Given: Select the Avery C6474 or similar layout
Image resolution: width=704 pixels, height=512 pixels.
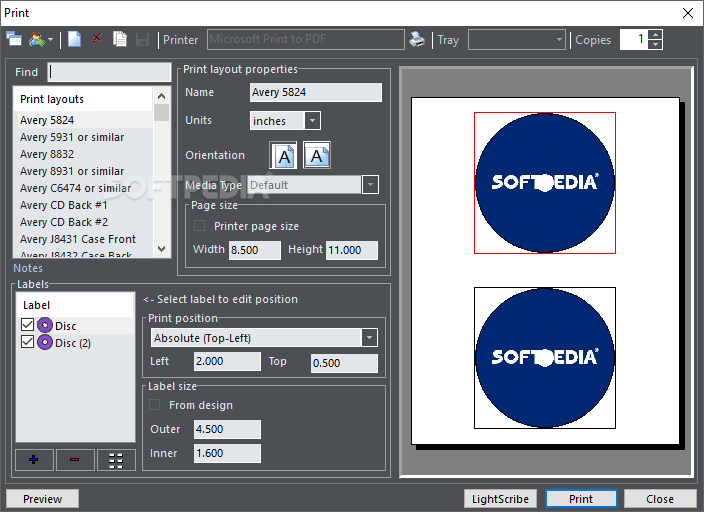Looking at the screenshot, I should click(x=83, y=188).
